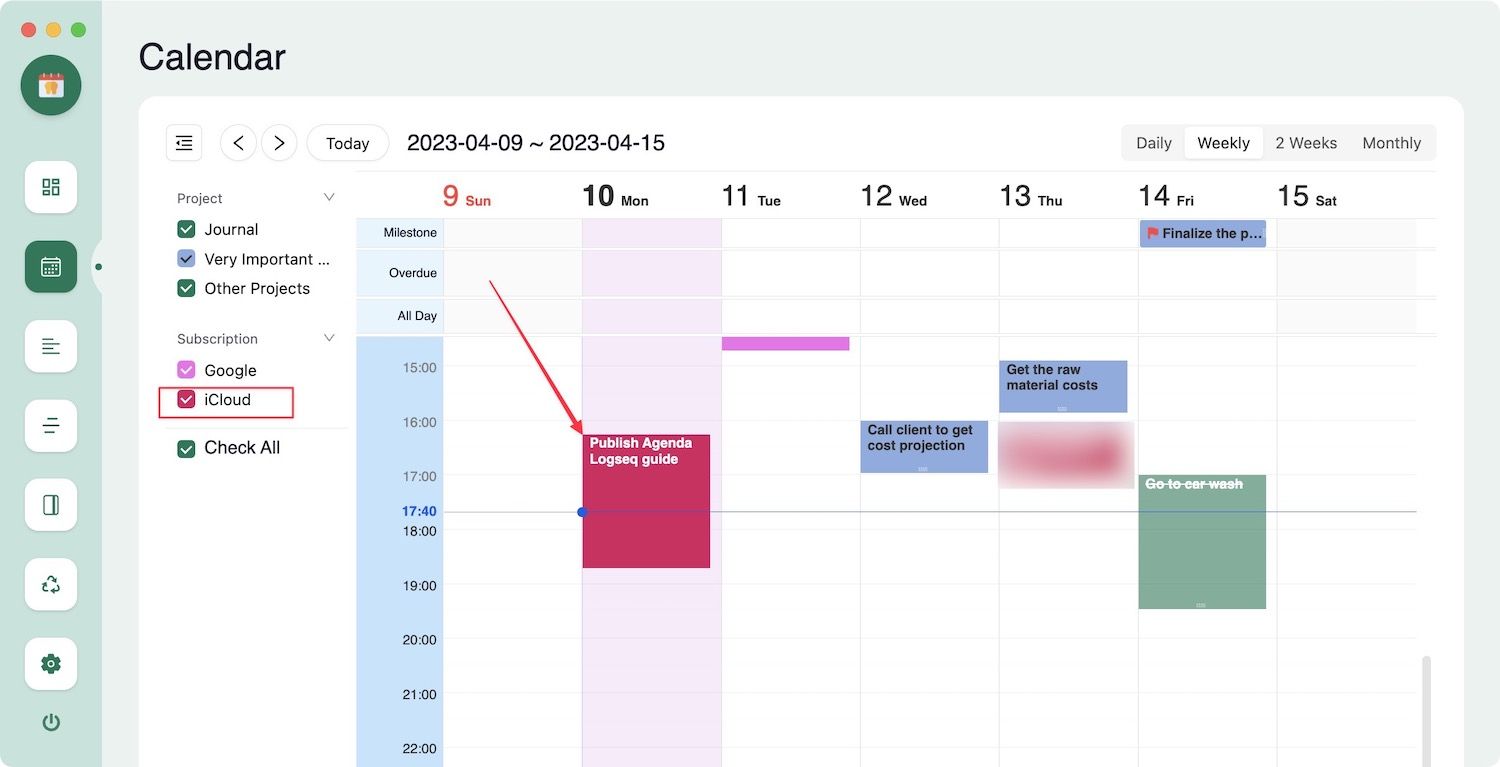Click the split panel sidebar icon

click(51, 505)
